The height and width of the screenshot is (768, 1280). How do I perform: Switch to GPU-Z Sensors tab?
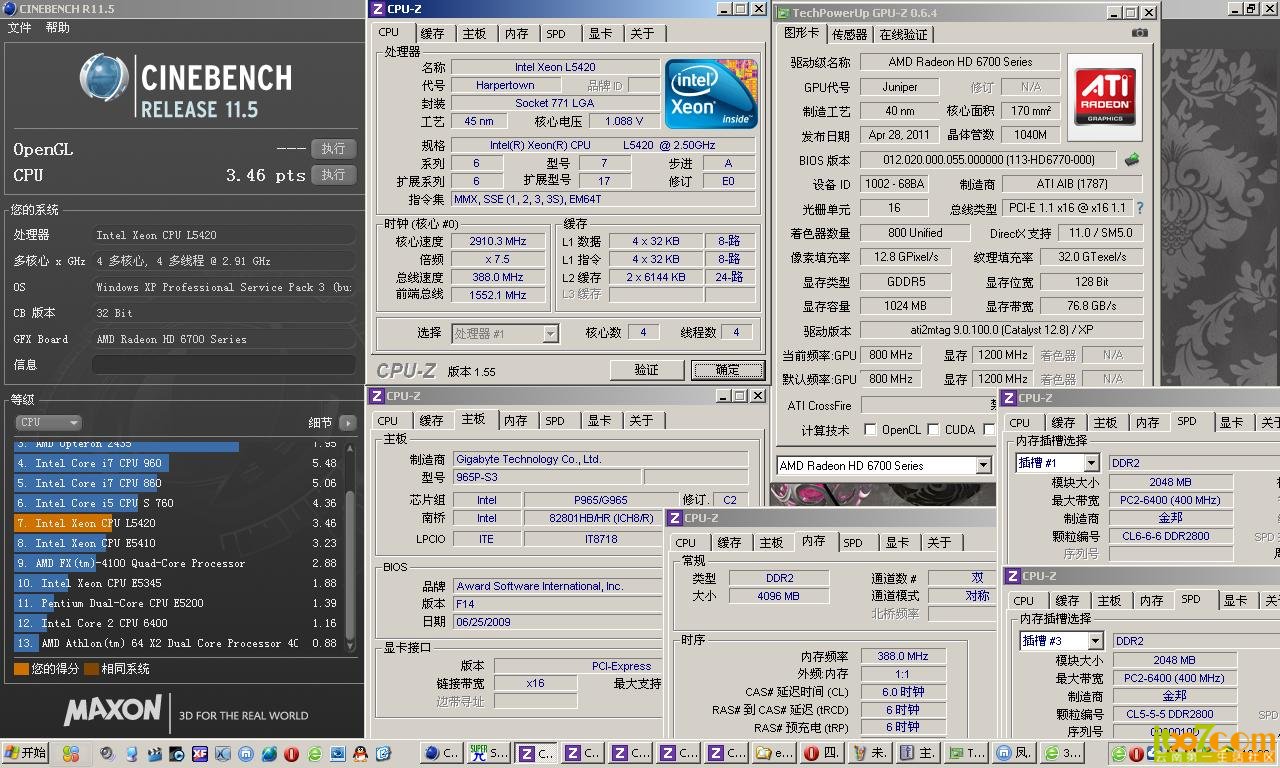pyautogui.click(x=850, y=34)
